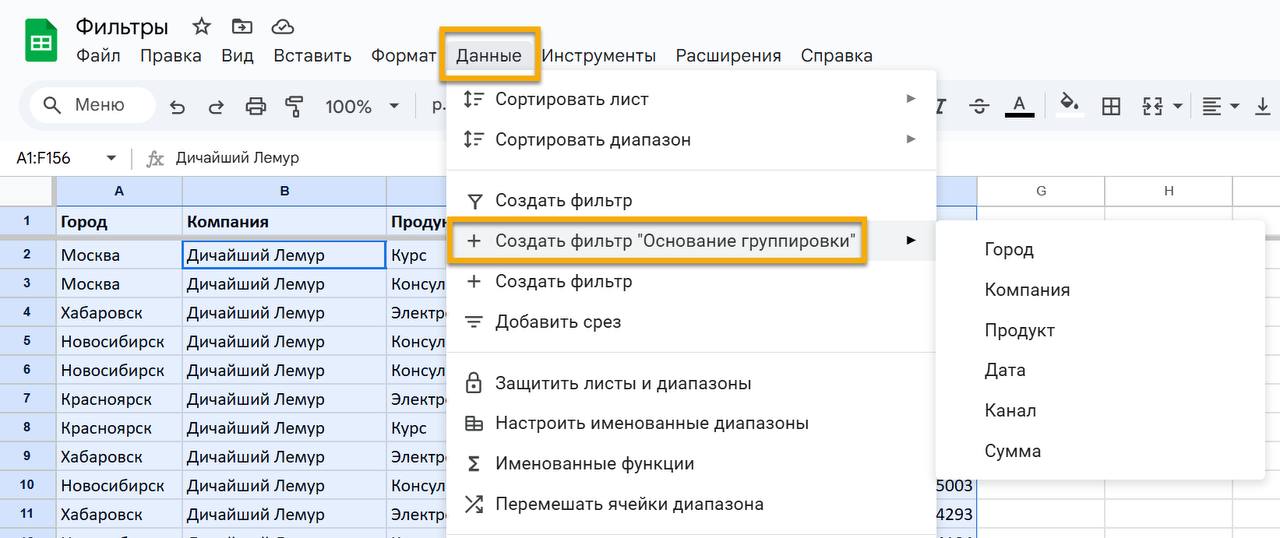This screenshot has height=538, width=1280.
Task: Open the 100% zoom dropdown
Action: coord(361,106)
